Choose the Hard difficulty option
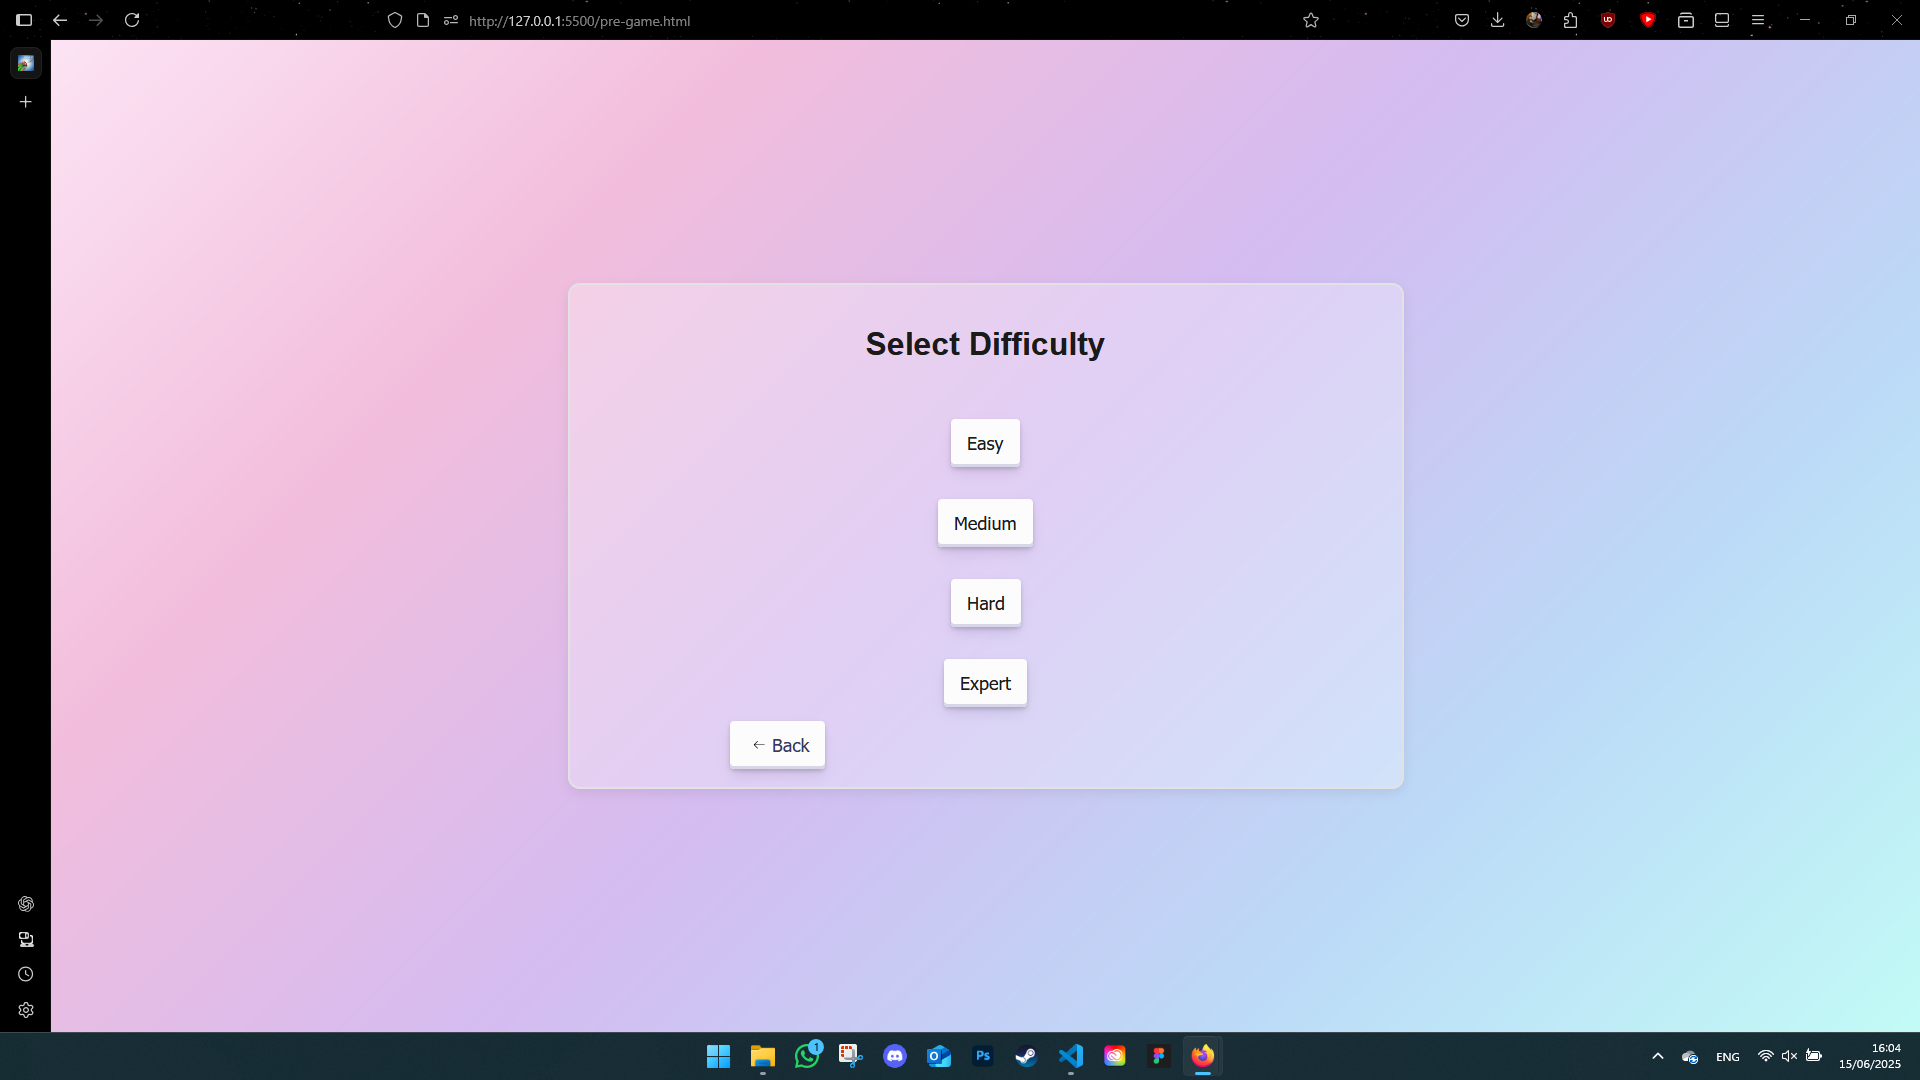 tap(985, 603)
